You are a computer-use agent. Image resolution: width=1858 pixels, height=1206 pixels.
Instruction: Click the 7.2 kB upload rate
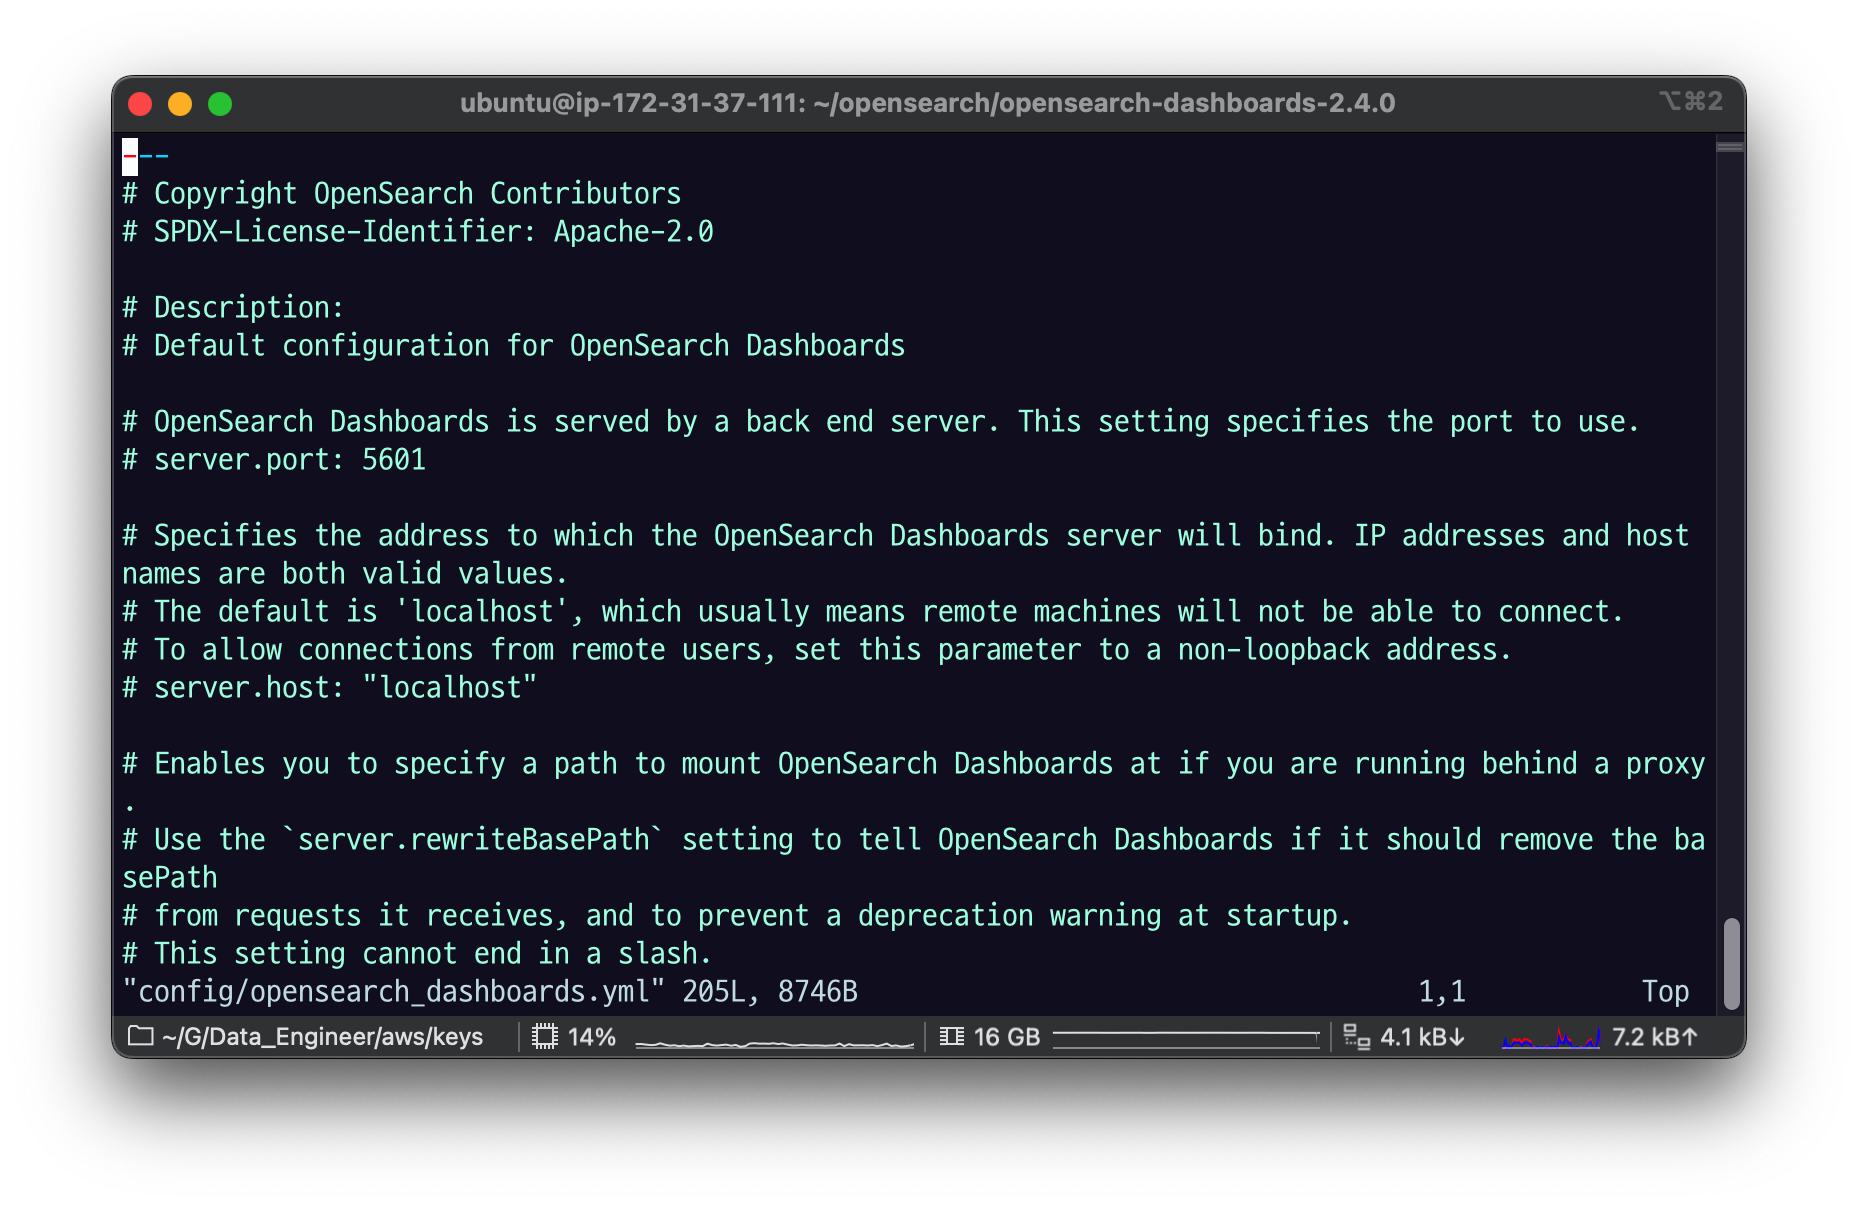[1655, 1037]
